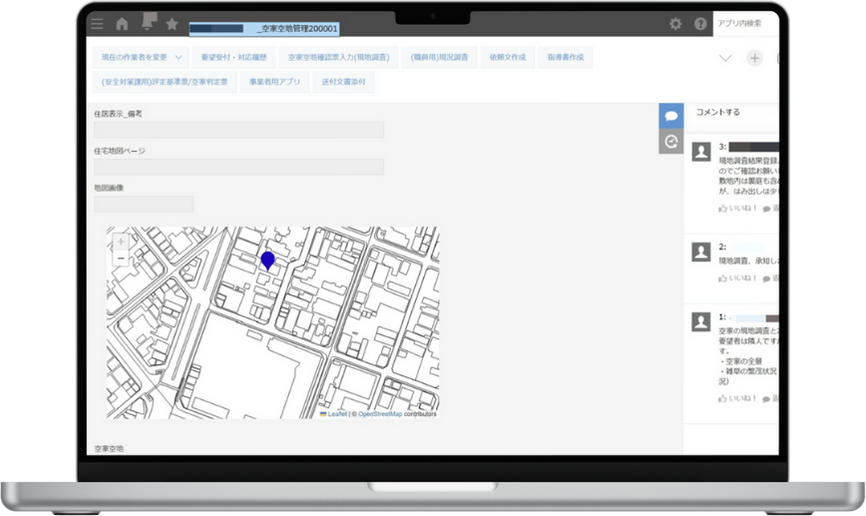Expand the chevron next to the plus button
The height and width of the screenshot is (516, 866).
click(x=726, y=58)
